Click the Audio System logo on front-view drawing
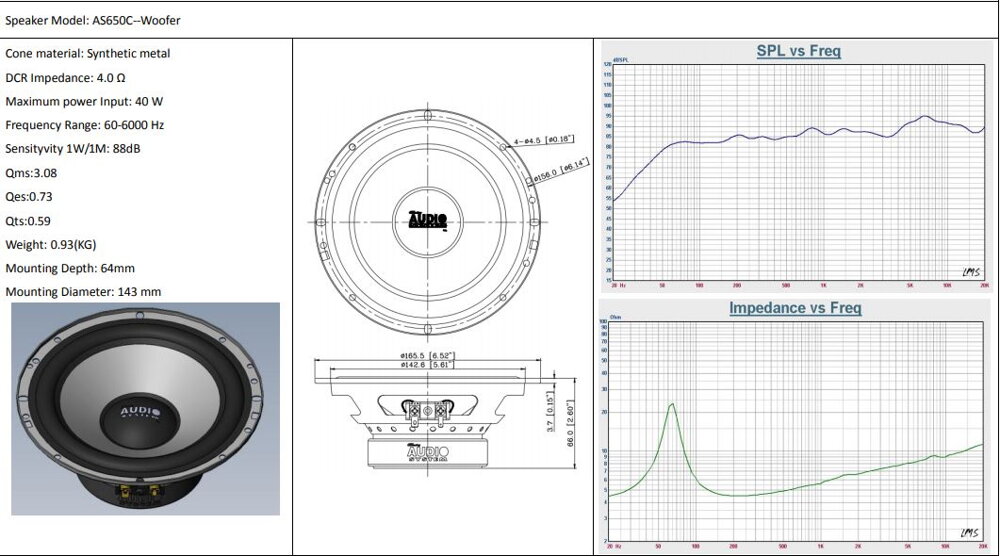 427,221
